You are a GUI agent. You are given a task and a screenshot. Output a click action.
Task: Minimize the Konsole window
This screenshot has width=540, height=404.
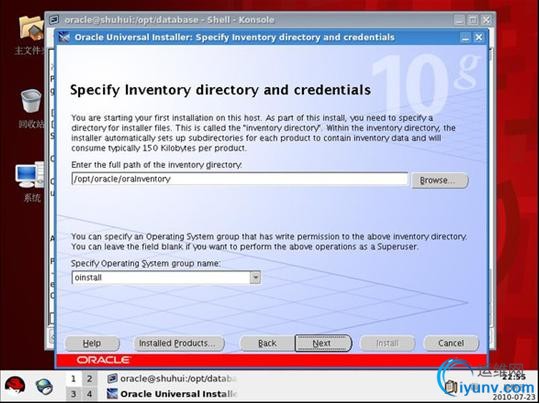(x=459, y=20)
